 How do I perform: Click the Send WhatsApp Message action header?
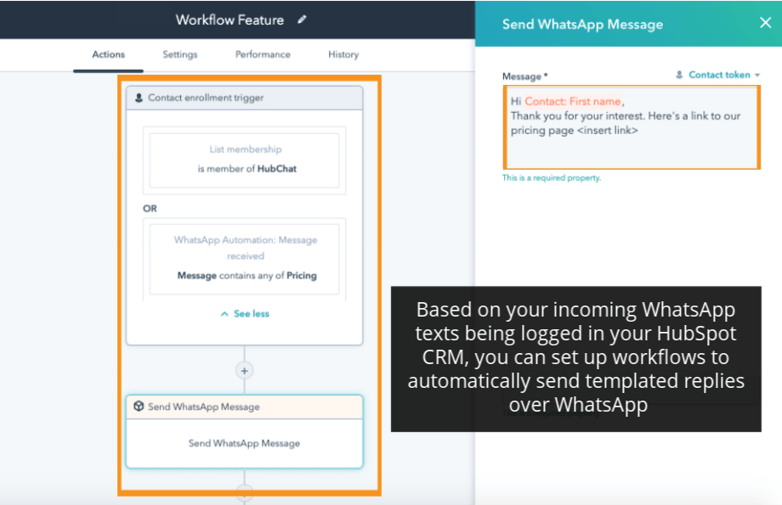(244, 407)
